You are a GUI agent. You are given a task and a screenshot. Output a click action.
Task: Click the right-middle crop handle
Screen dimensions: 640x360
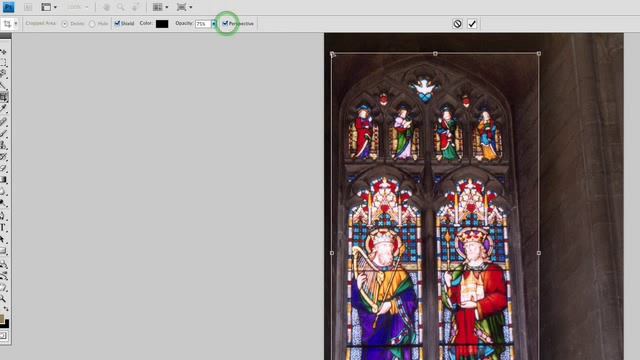point(539,253)
